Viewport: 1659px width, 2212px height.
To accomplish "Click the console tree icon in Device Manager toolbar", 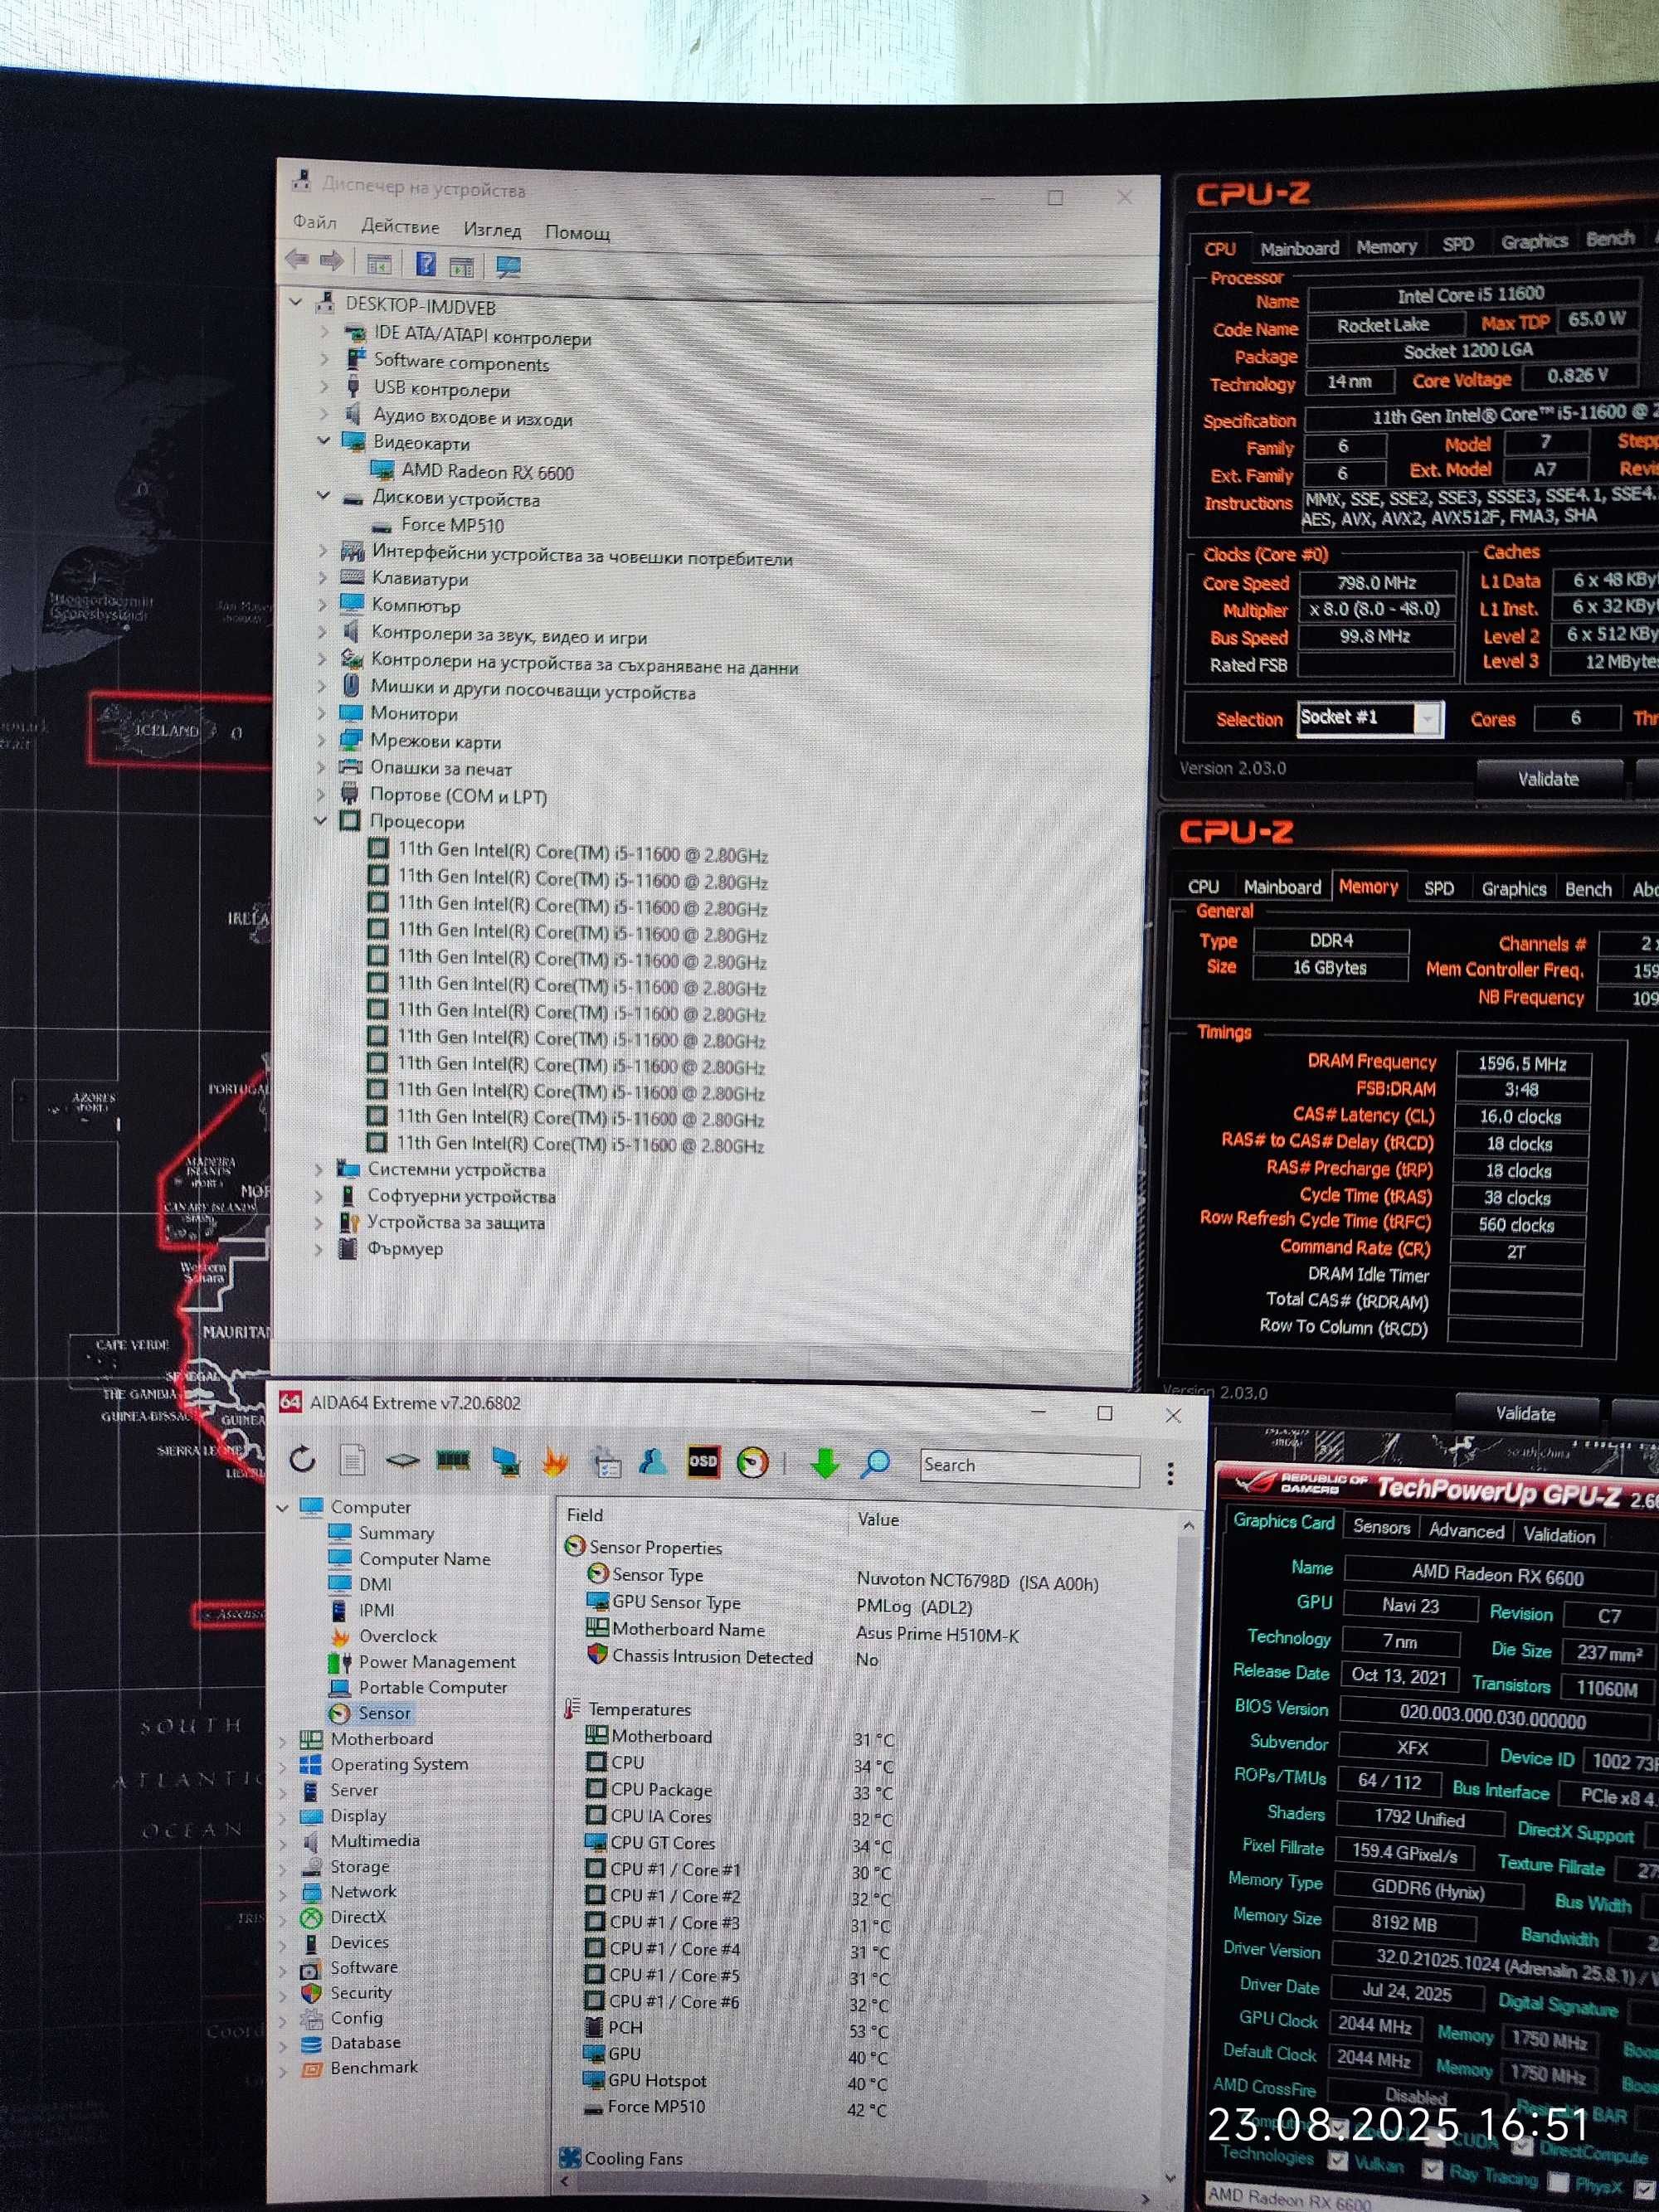I will [378, 264].
